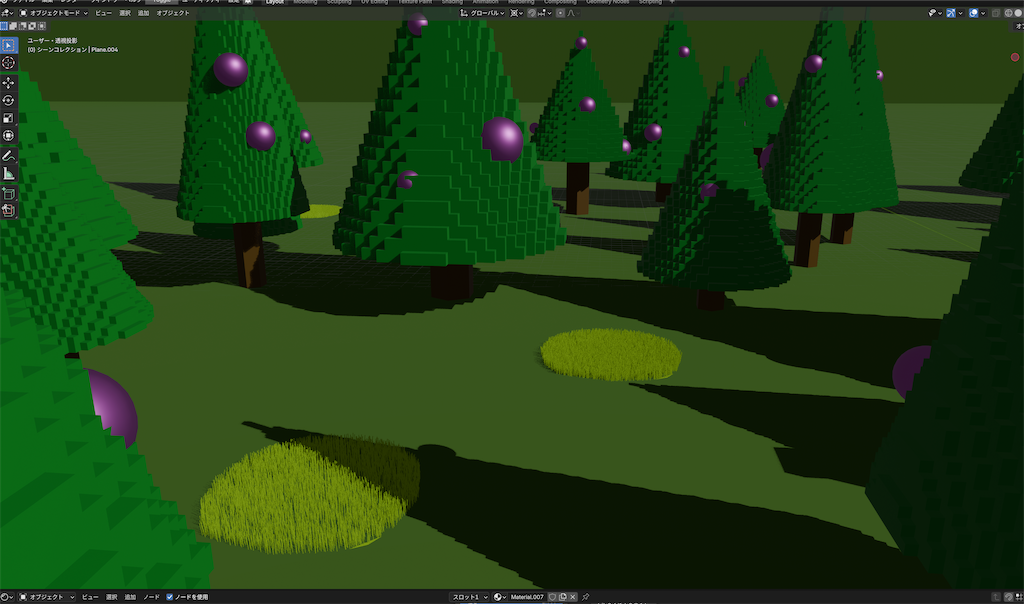Click the red axis gizmo dot

tap(1015, 57)
